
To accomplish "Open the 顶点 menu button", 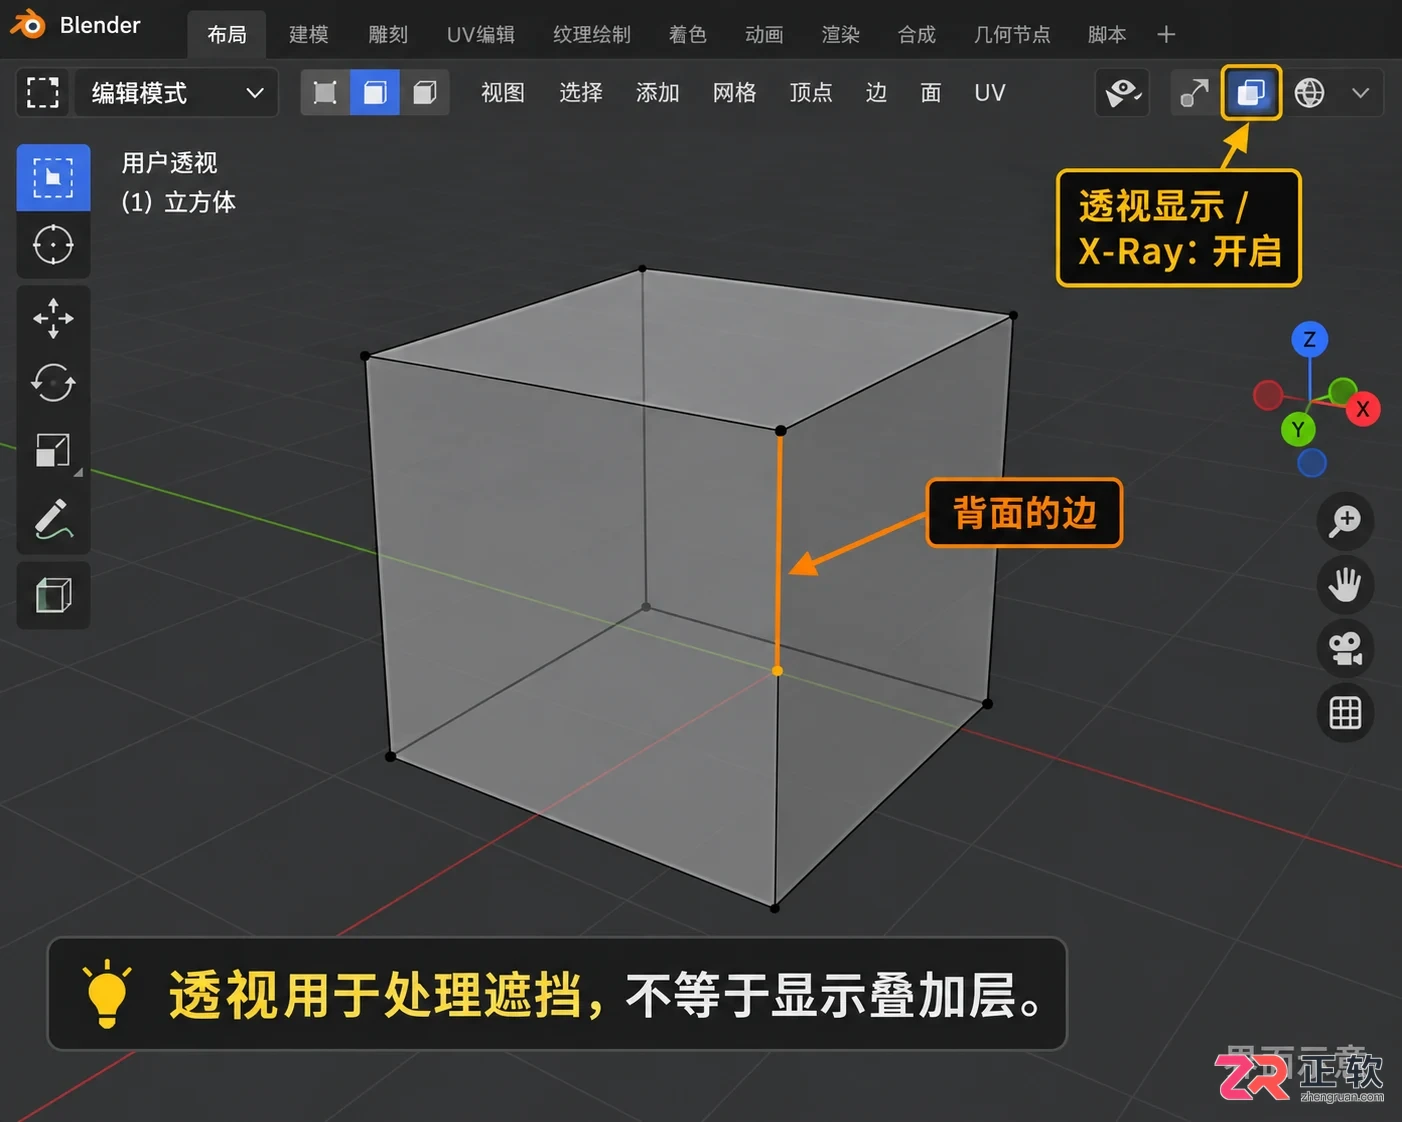I will click(x=811, y=93).
